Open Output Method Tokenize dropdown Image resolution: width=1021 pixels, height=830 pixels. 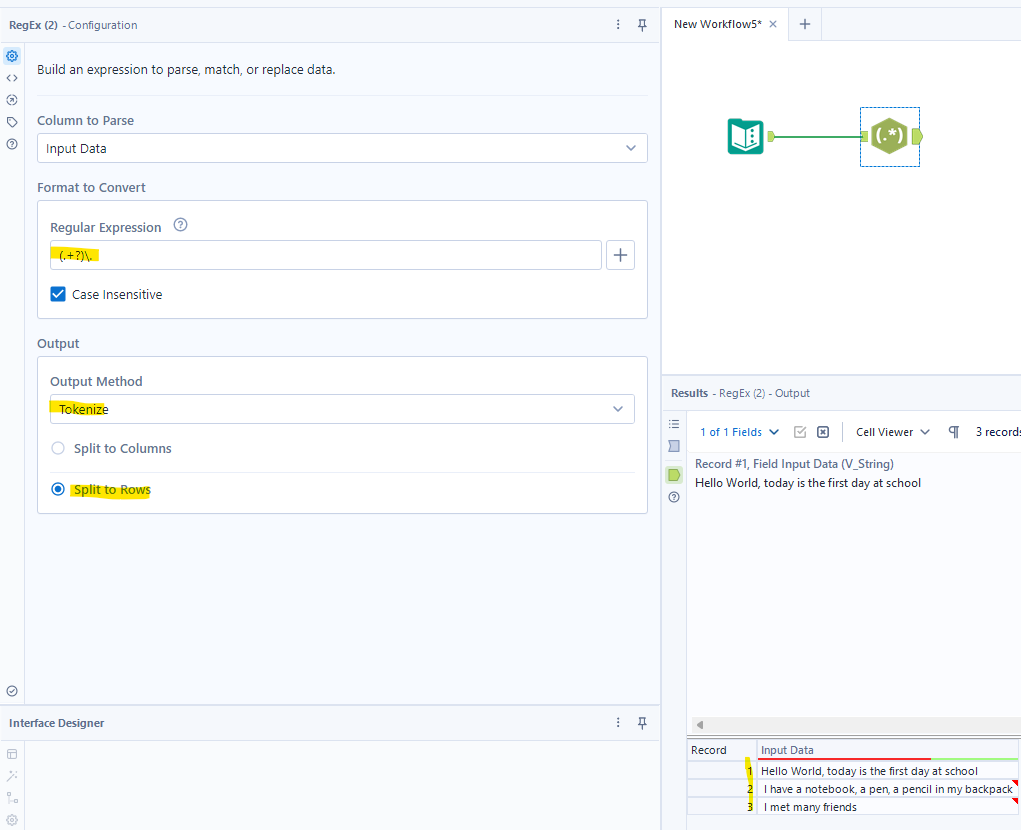point(342,409)
